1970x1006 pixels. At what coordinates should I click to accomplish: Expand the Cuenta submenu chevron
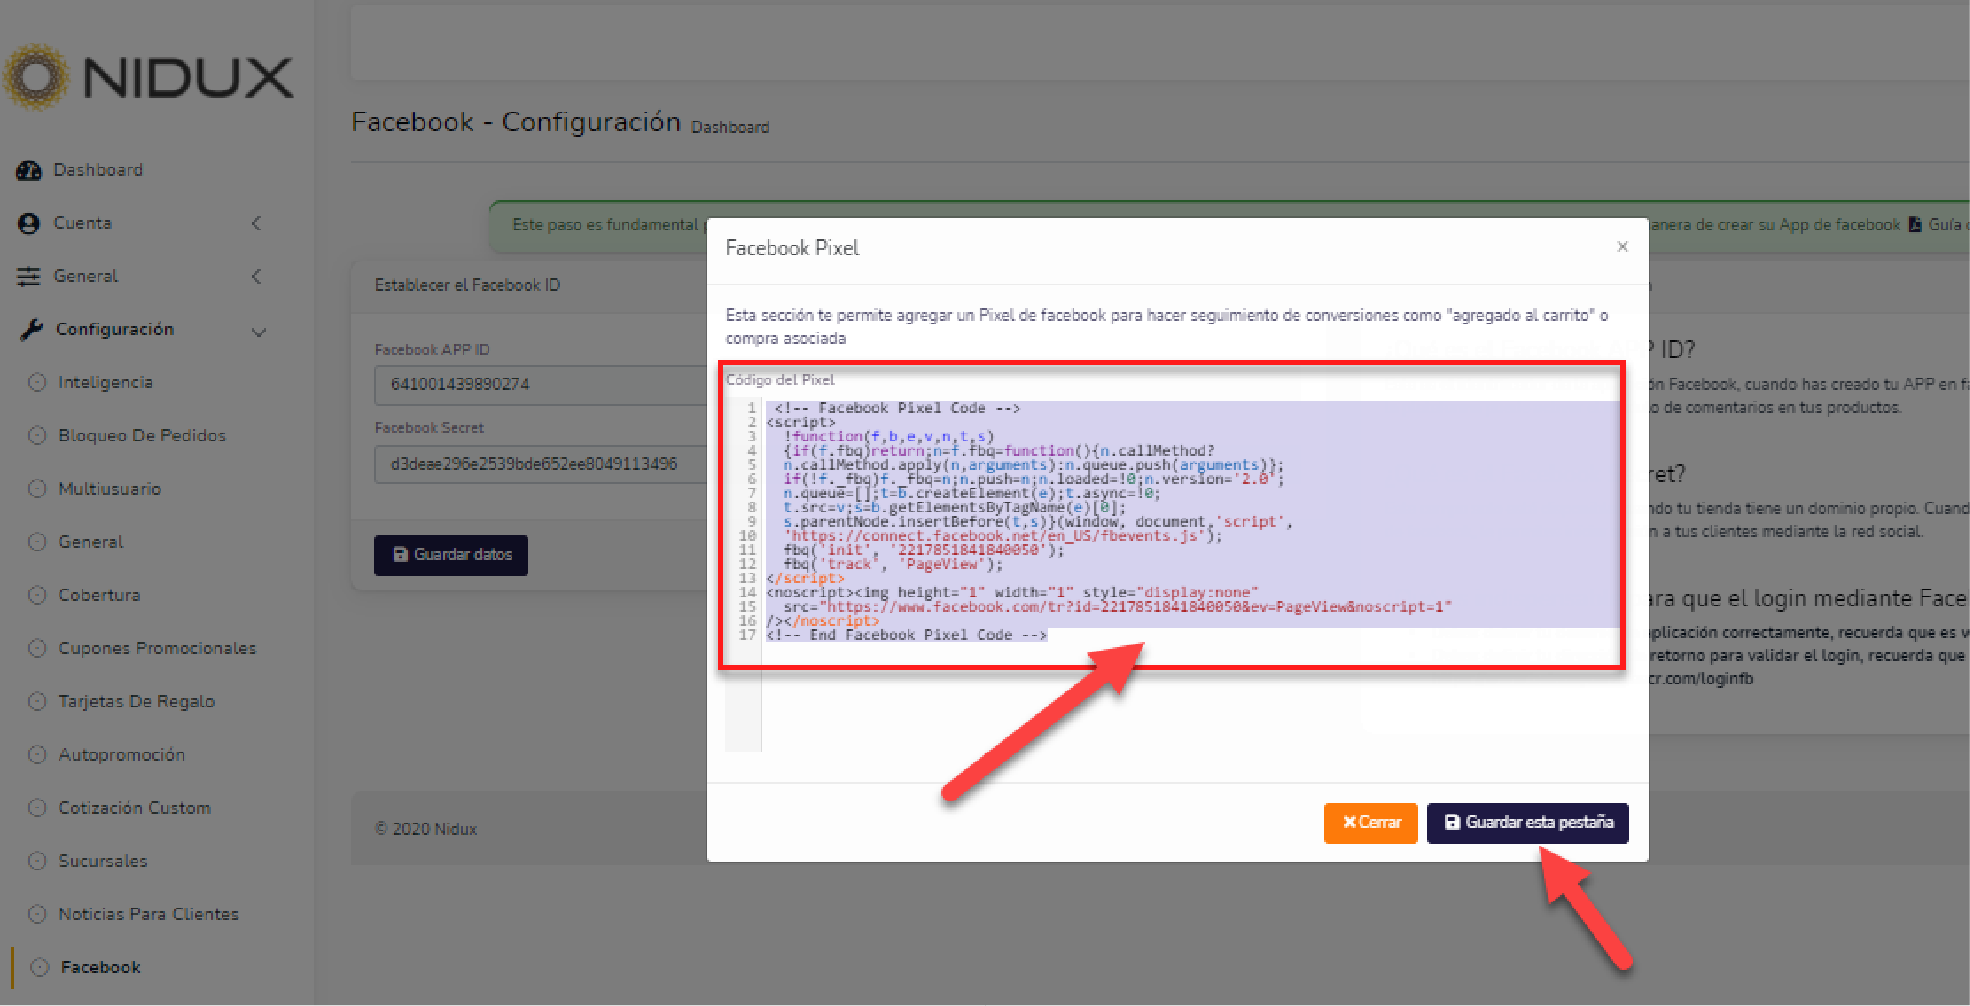[x=257, y=223]
